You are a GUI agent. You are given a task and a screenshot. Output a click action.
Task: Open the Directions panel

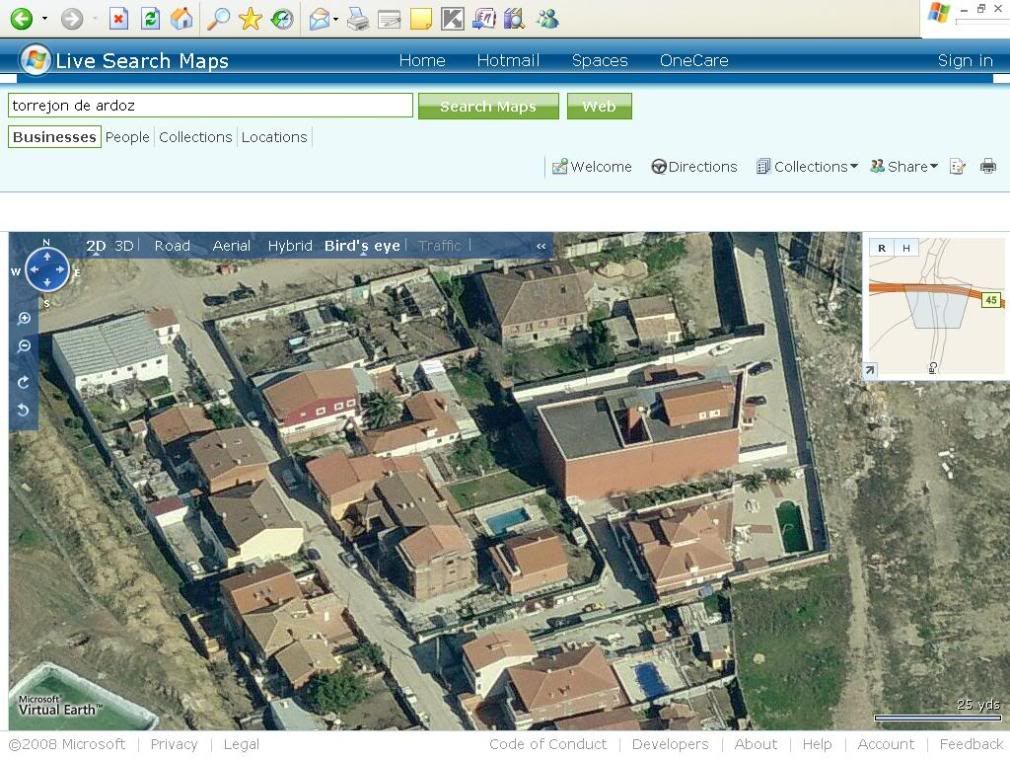coord(694,167)
